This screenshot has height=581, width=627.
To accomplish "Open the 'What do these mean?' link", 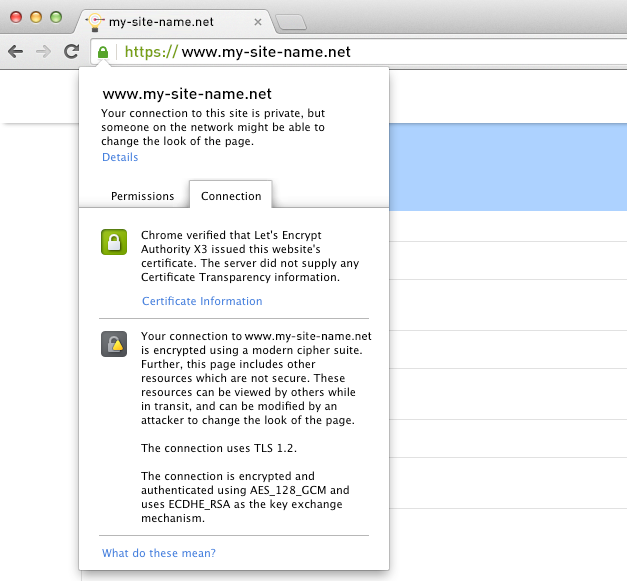I will click(159, 553).
